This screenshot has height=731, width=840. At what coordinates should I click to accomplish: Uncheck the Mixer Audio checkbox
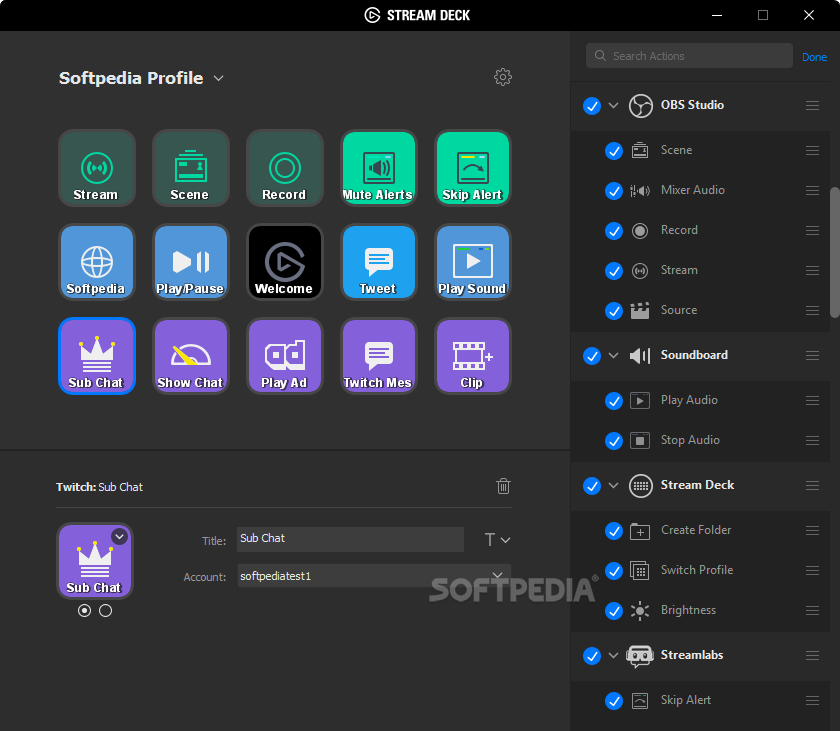point(613,191)
